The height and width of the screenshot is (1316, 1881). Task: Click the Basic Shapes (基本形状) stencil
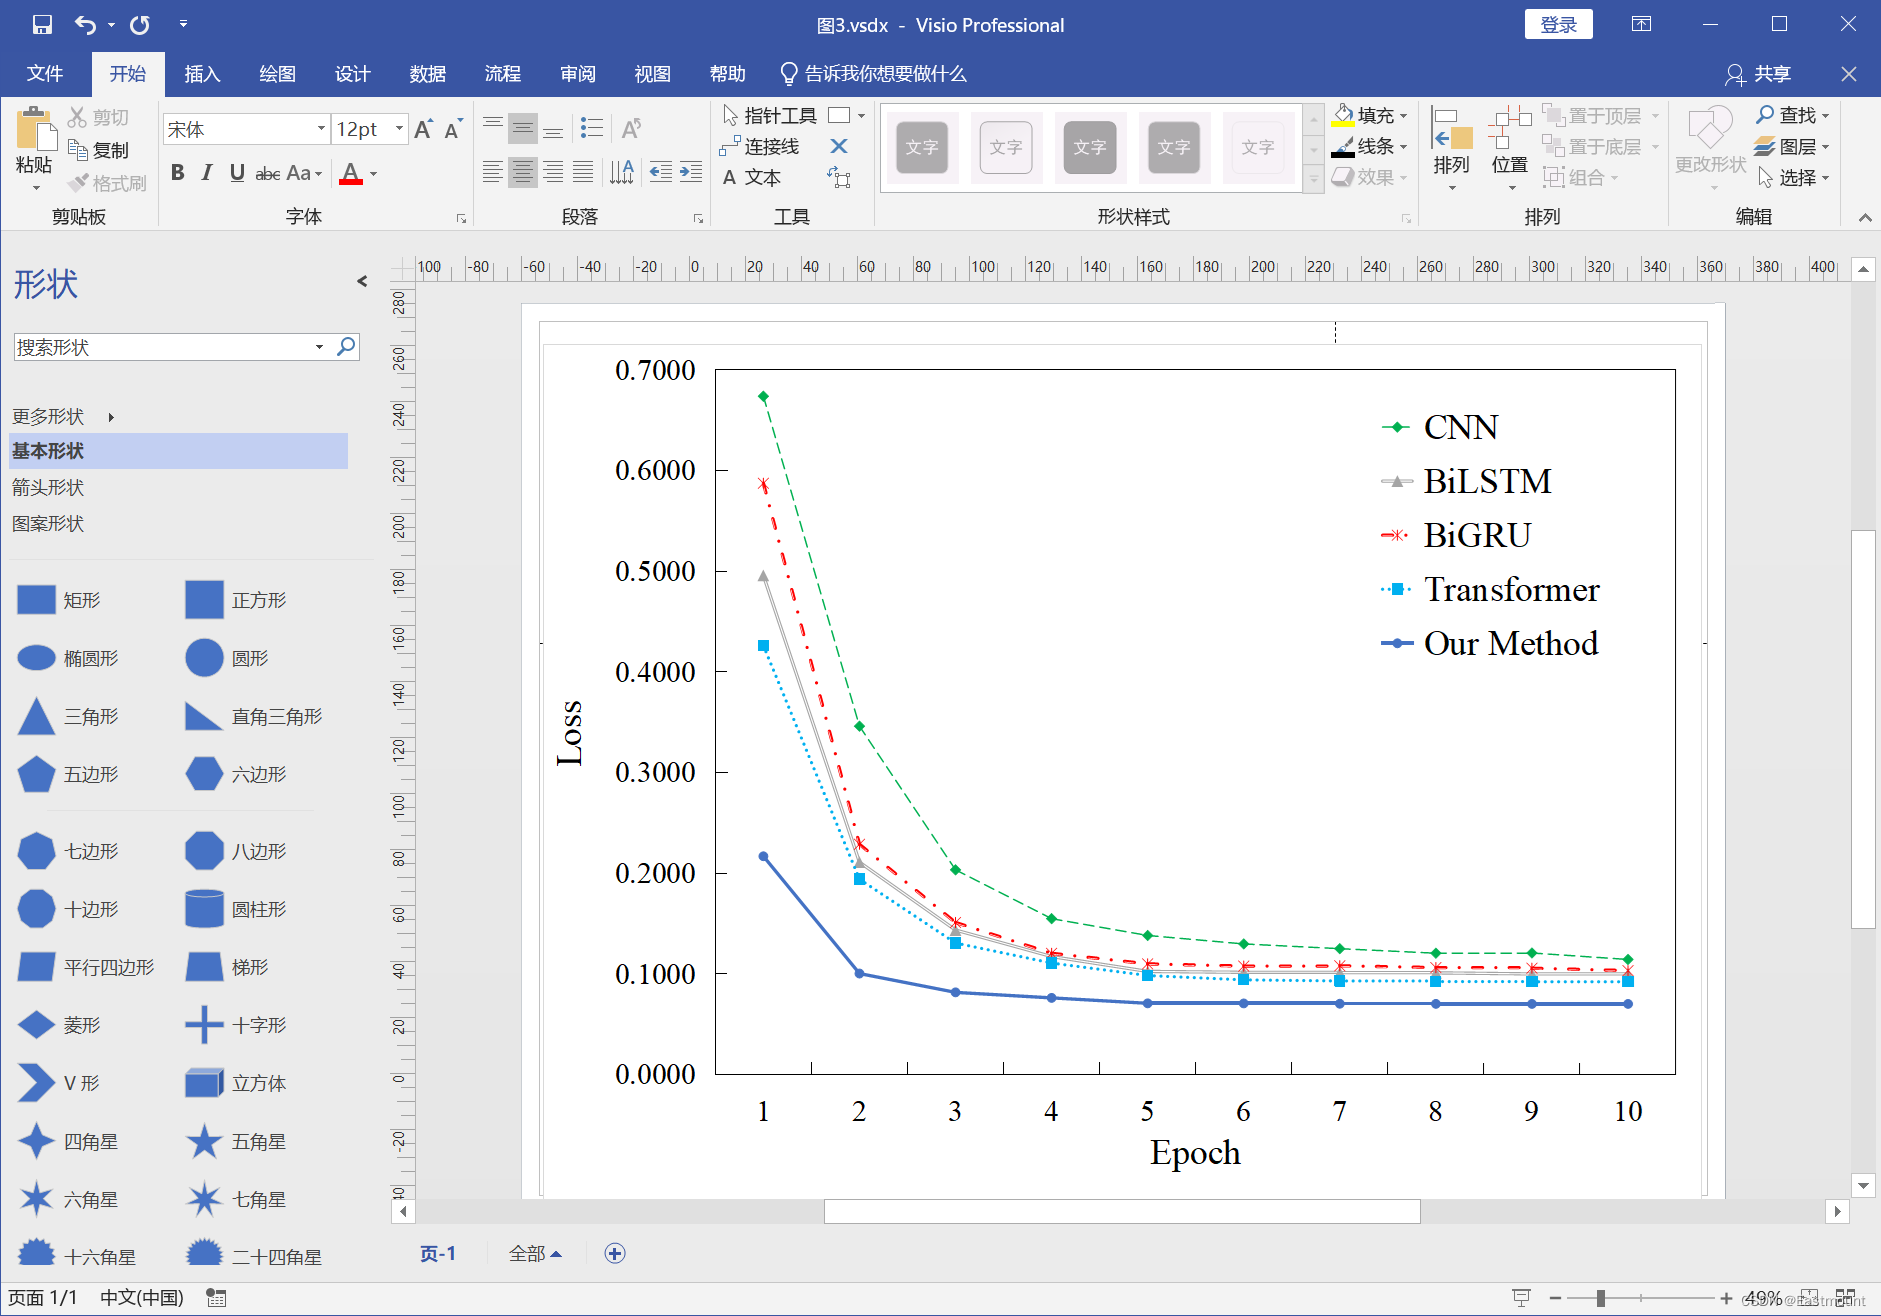point(178,451)
